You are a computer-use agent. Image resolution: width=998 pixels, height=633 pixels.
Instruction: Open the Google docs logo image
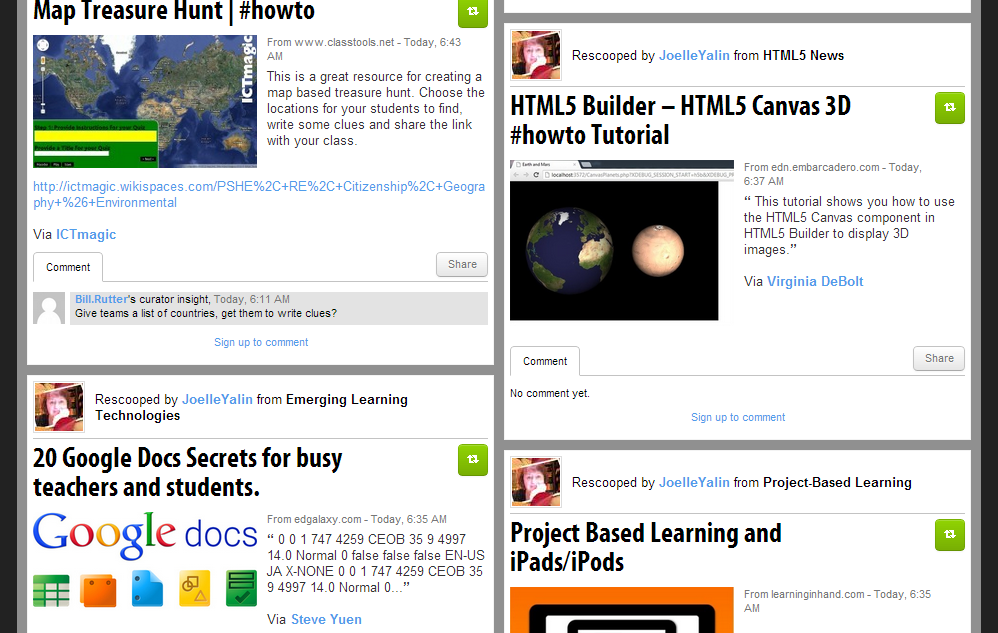pos(145,560)
